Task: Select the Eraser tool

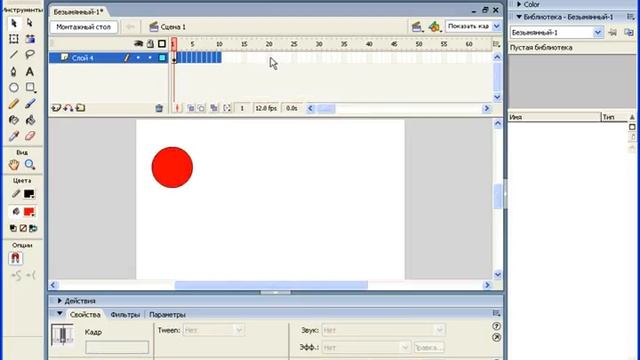Action: click(x=30, y=136)
